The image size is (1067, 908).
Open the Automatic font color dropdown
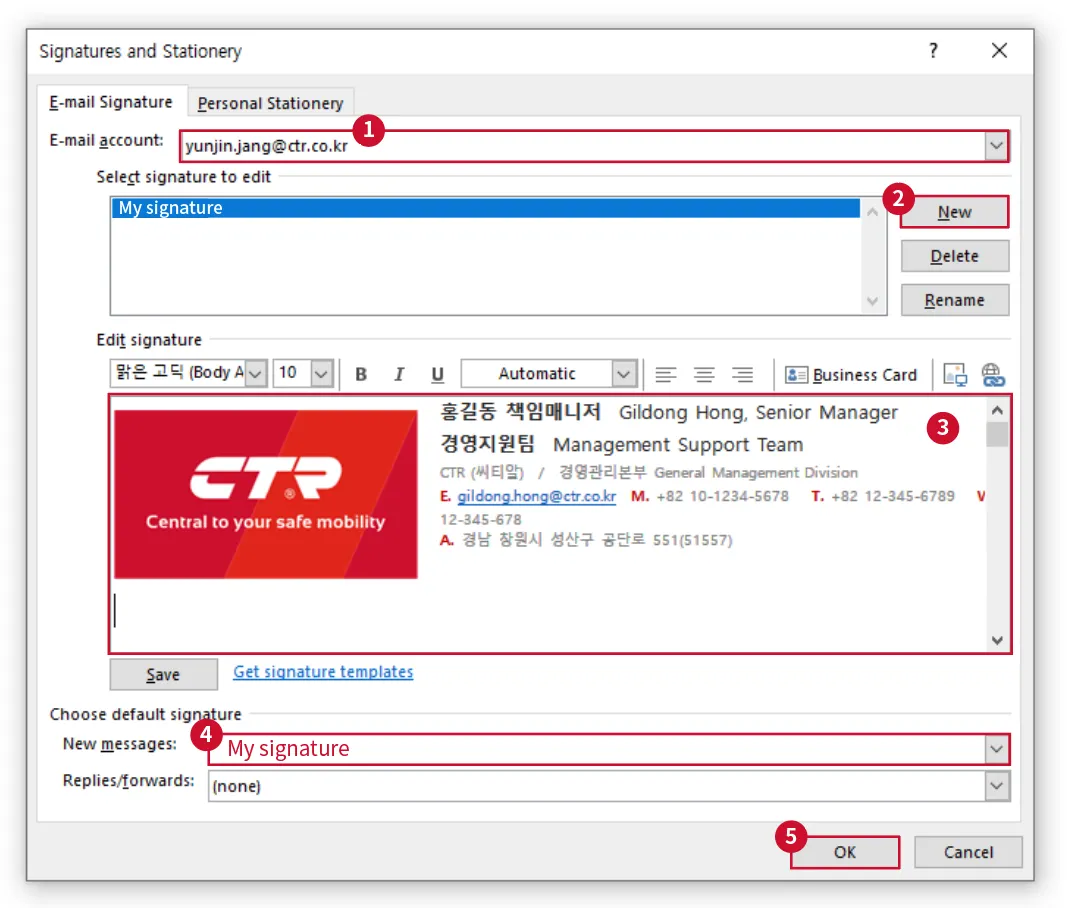[x=623, y=374]
